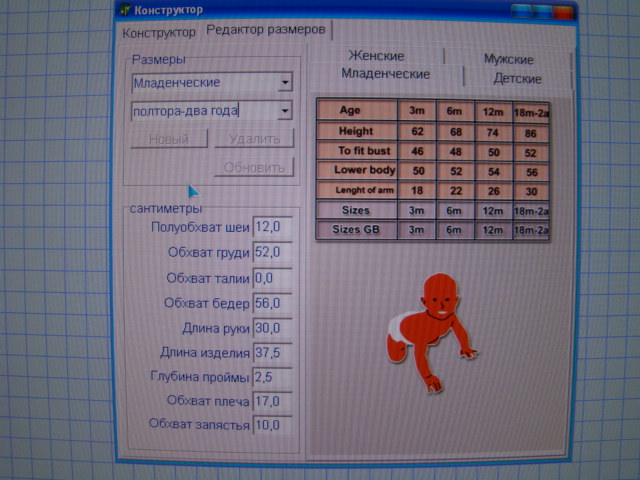
Task: Click Height value 62 in table
Action: click(x=417, y=131)
